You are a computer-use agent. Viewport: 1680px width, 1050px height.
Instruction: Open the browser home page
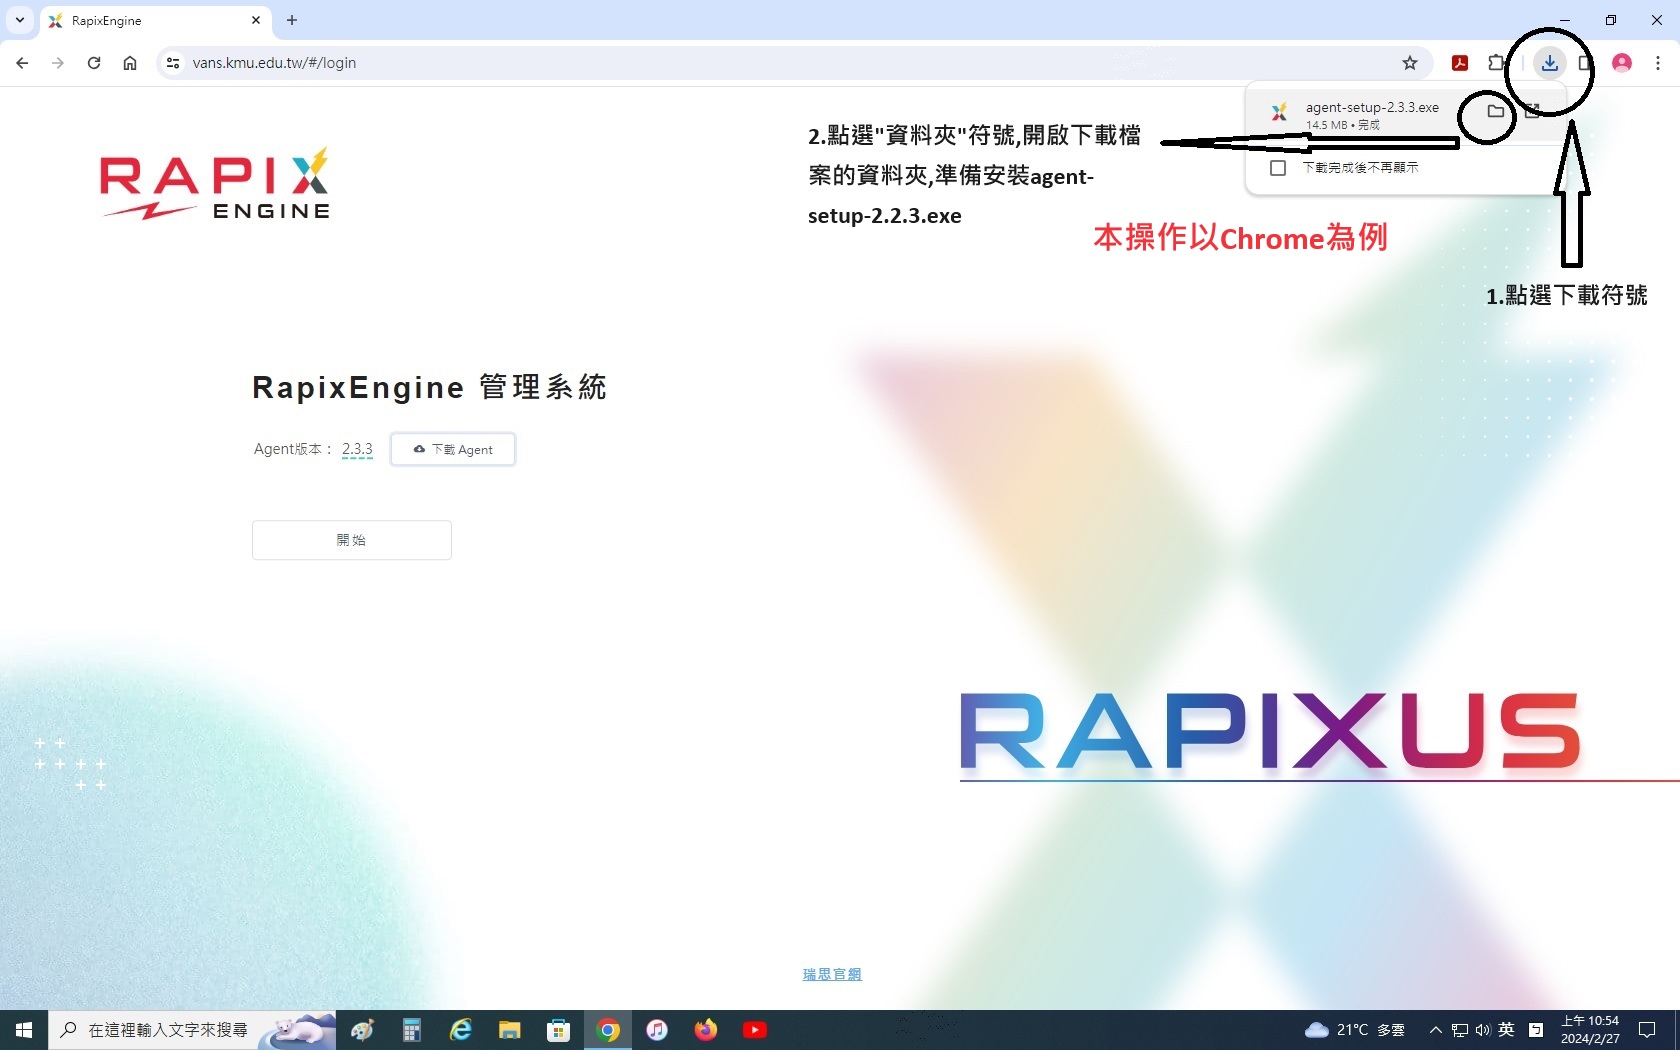pyautogui.click(x=130, y=63)
